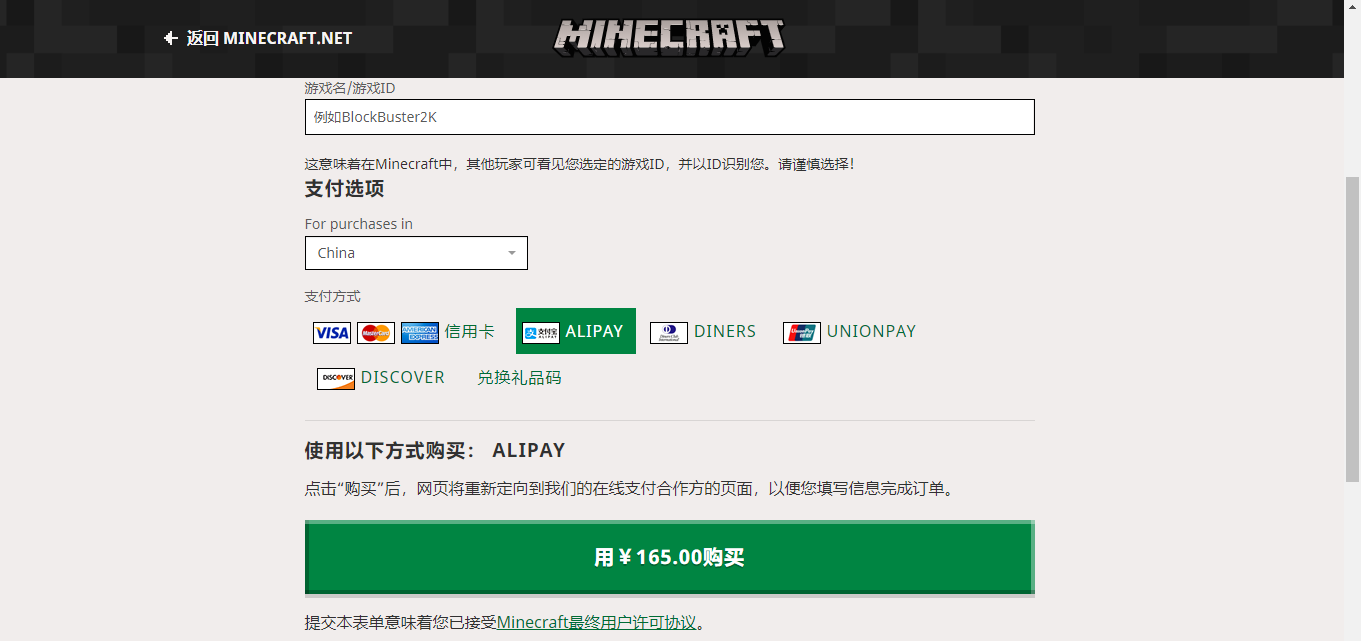1361x641 pixels.
Task: Select the Visa card payment icon
Action: click(x=331, y=331)
